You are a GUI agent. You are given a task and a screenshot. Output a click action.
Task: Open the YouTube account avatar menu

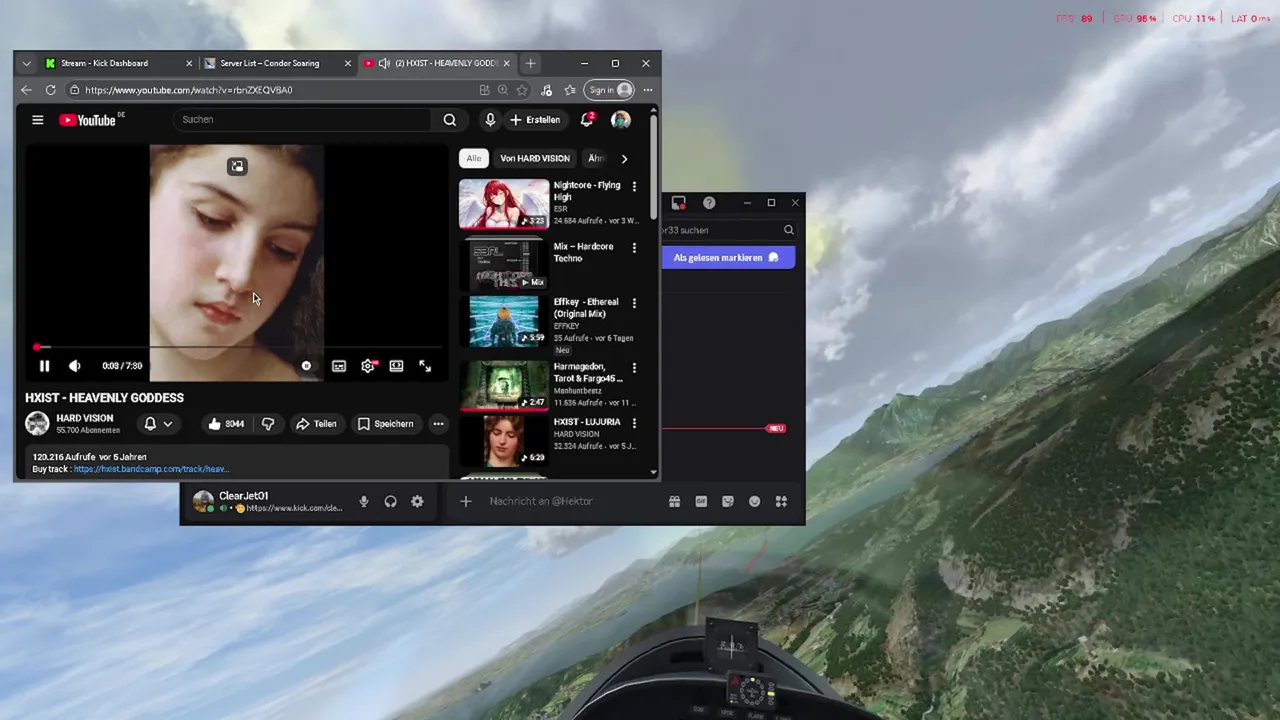621,120
